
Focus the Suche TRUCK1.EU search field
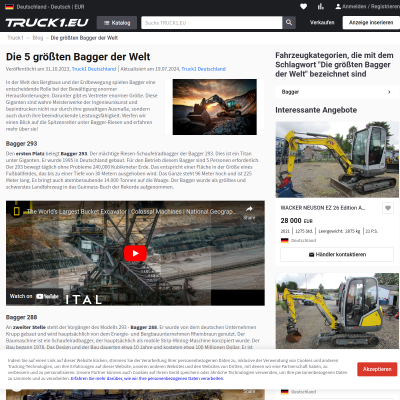click(212, 23)
